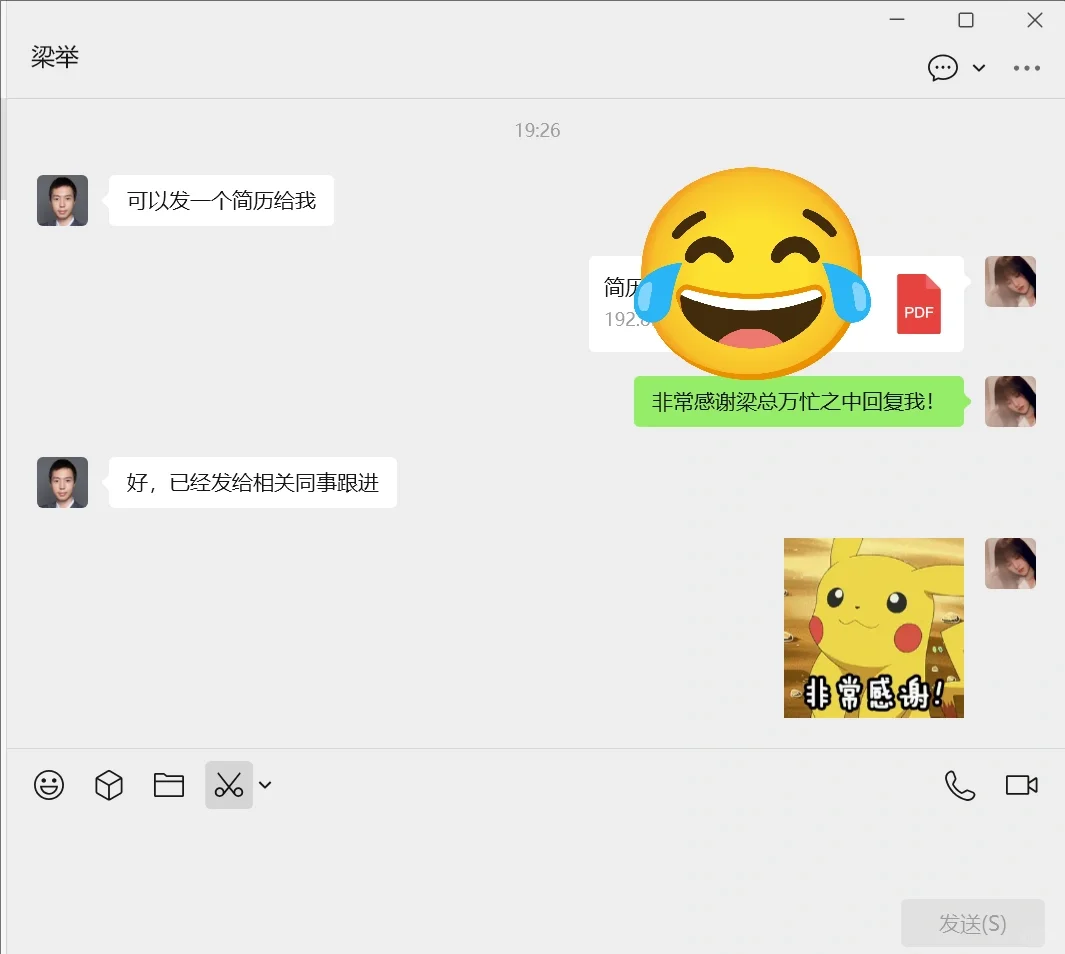Screen dimensions: 1065x954
Task: Open the send file folder icon
Action: tap(168, 785)
